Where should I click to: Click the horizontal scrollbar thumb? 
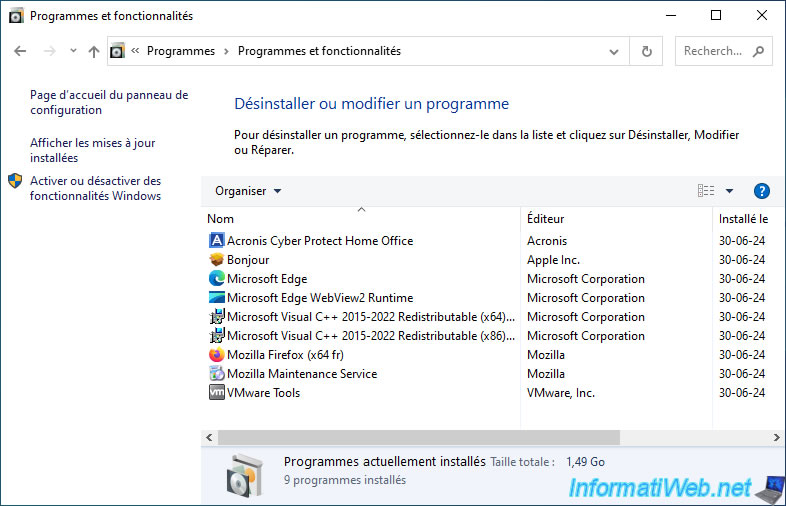419,437
